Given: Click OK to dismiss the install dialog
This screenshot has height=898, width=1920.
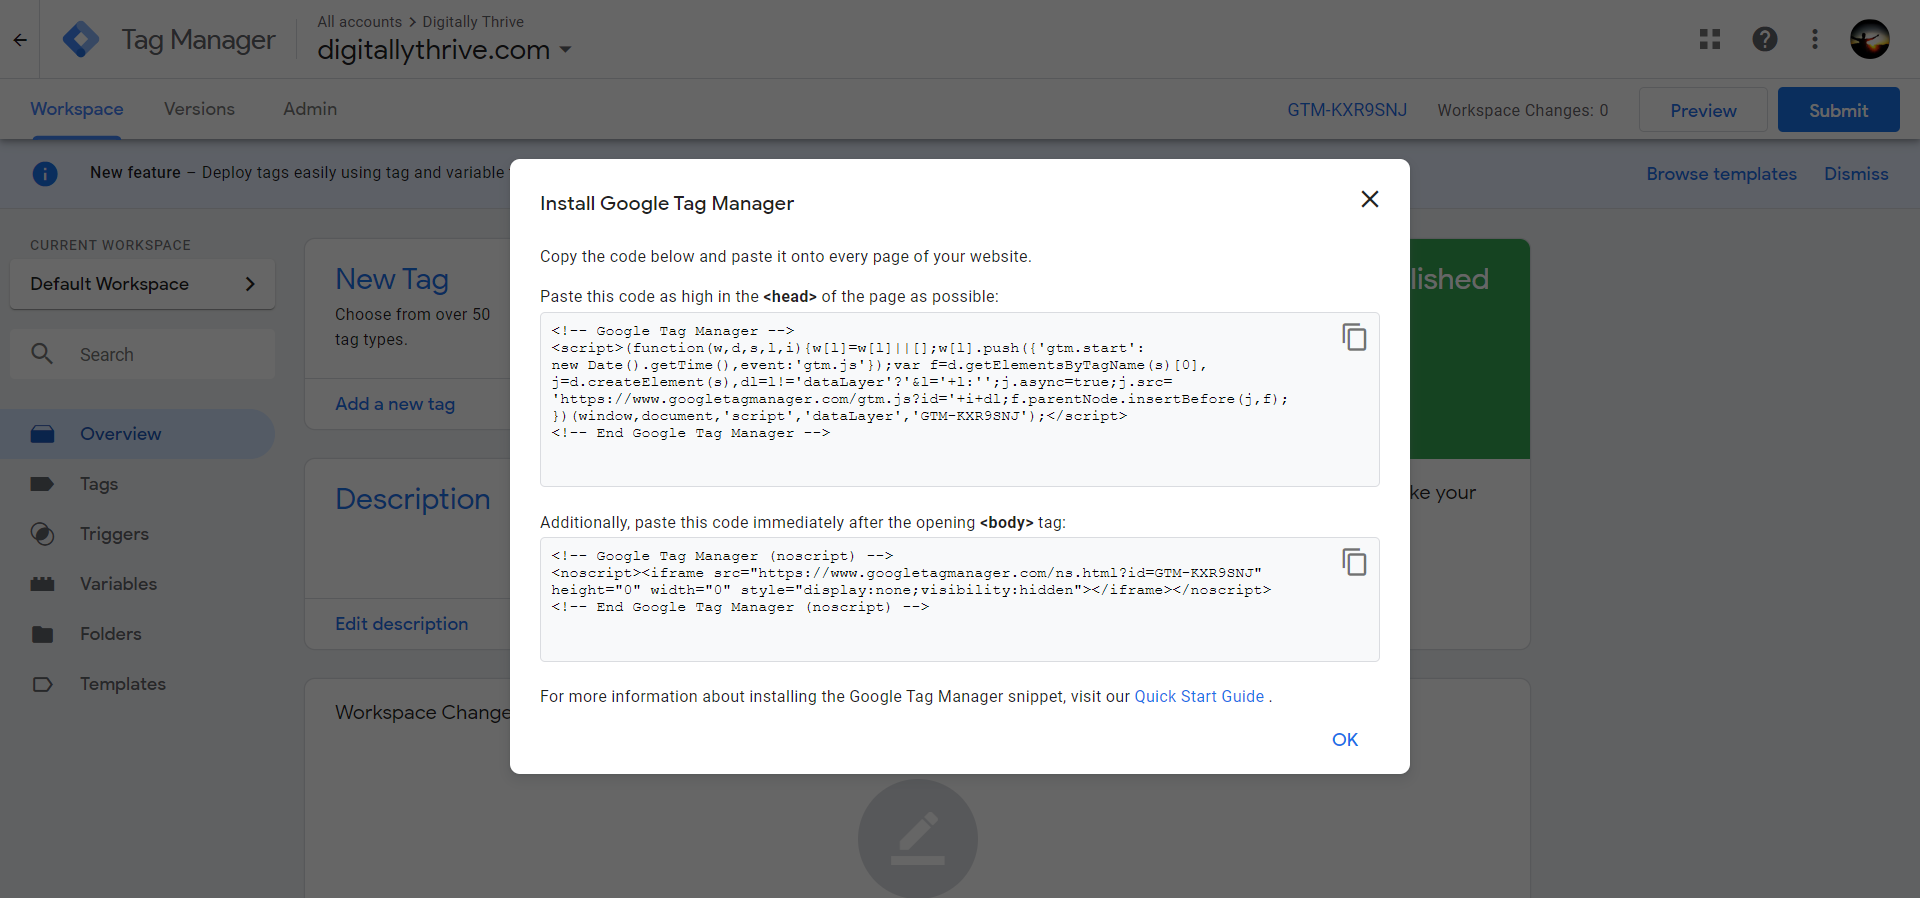Looking at the screenshot, I should coord(1345,740).
